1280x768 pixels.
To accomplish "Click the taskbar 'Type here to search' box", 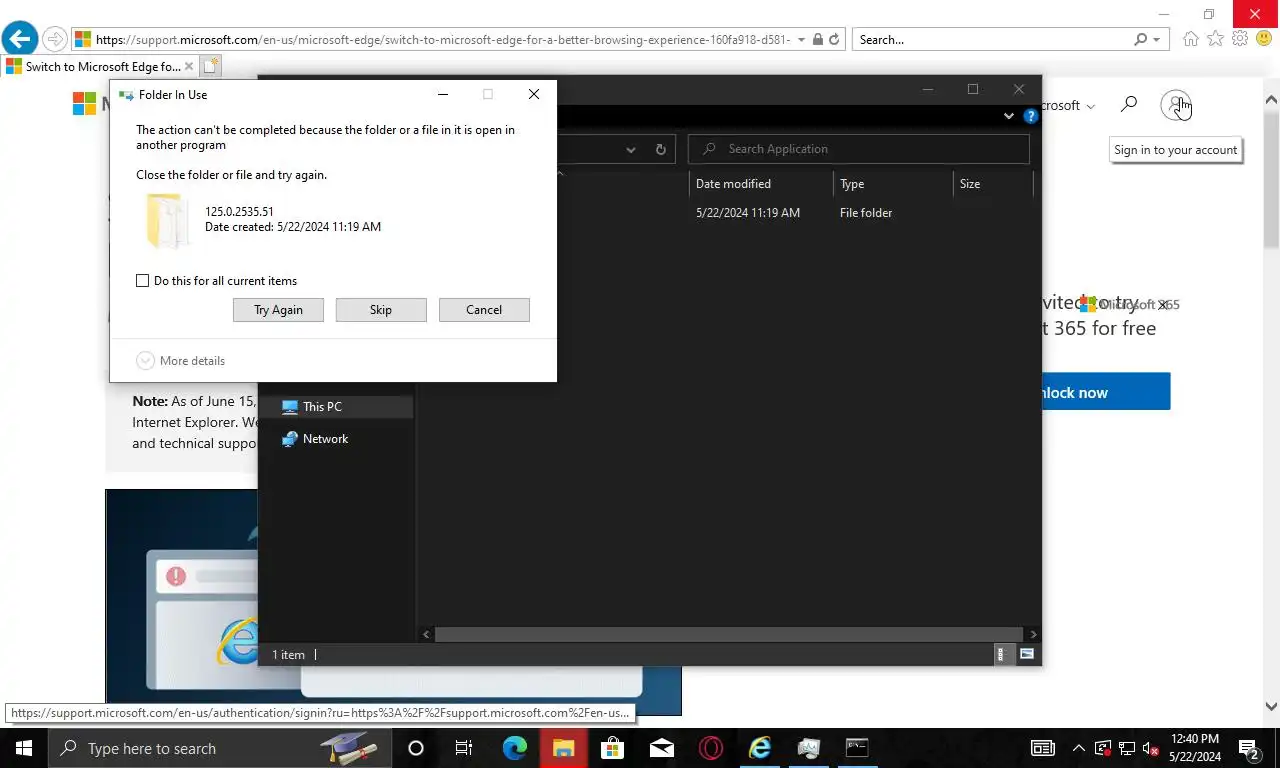I will tap(218, 748).
